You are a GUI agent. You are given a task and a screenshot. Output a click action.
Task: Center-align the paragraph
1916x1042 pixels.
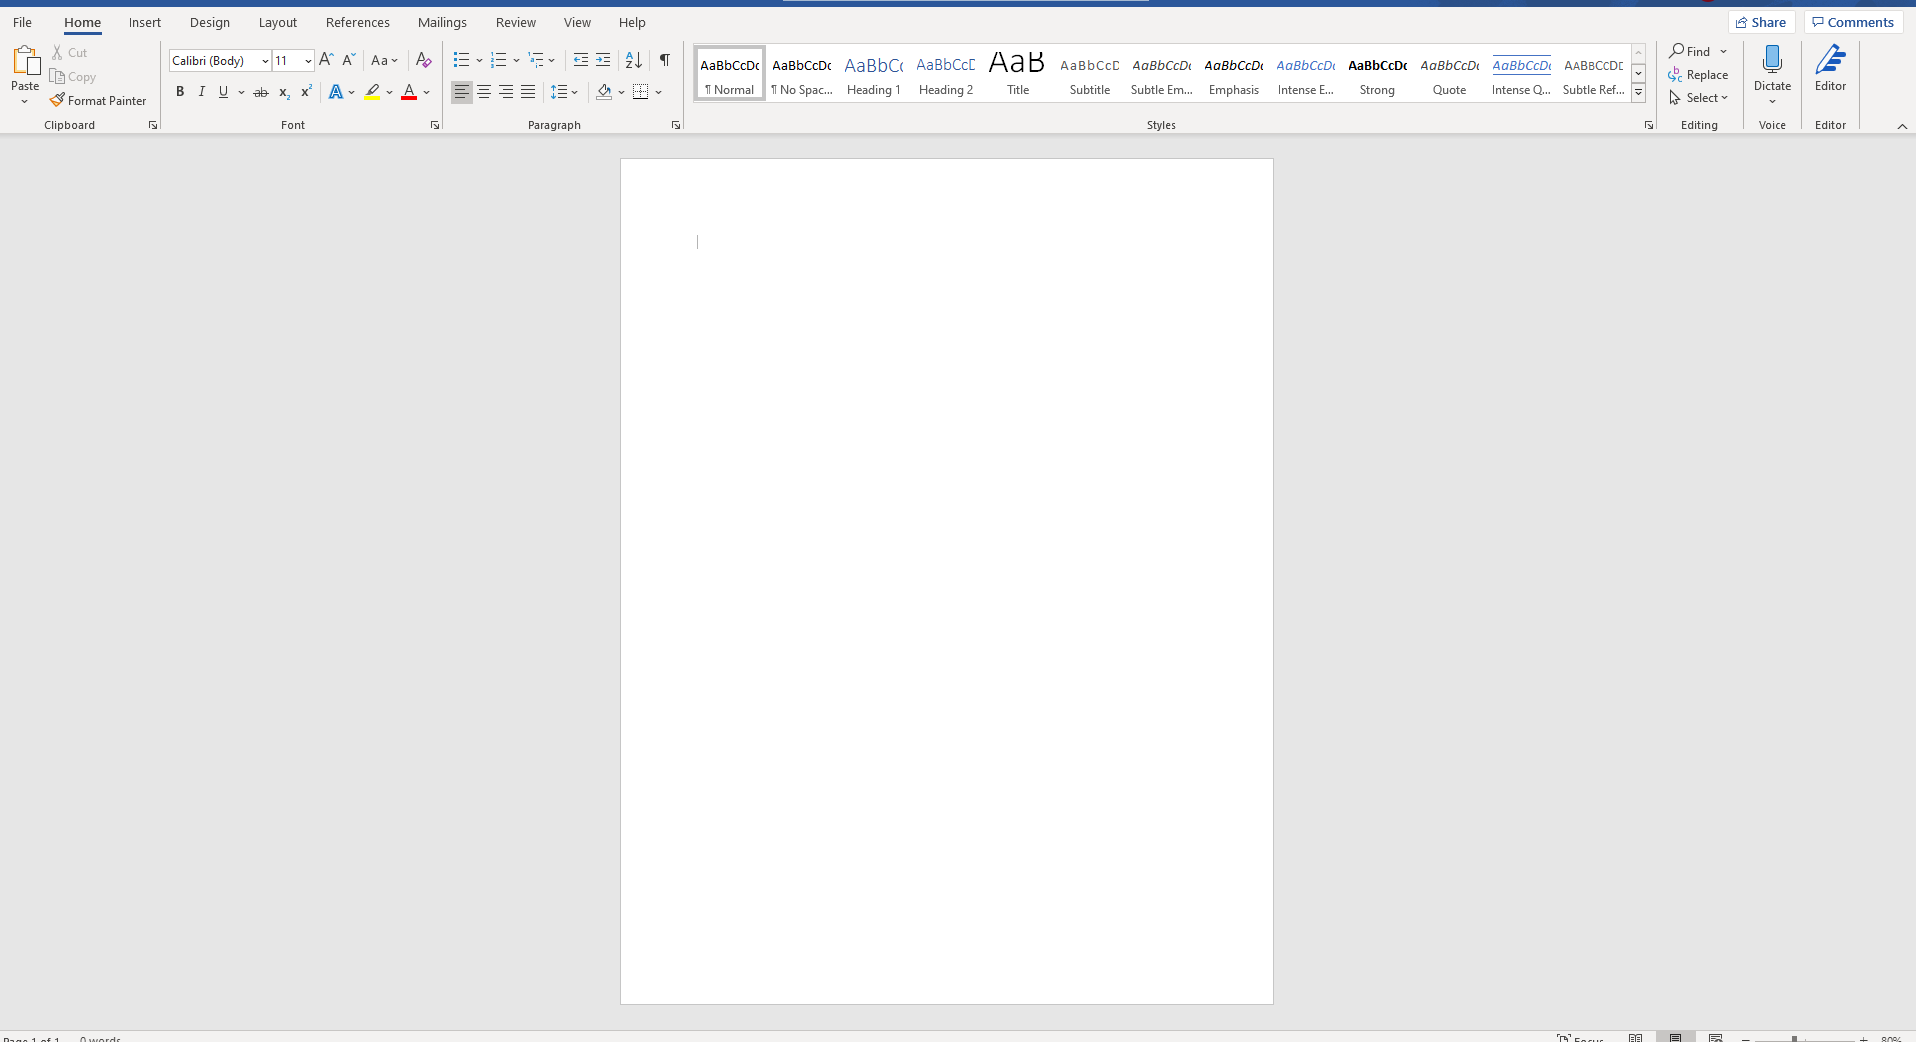(484, 92)
